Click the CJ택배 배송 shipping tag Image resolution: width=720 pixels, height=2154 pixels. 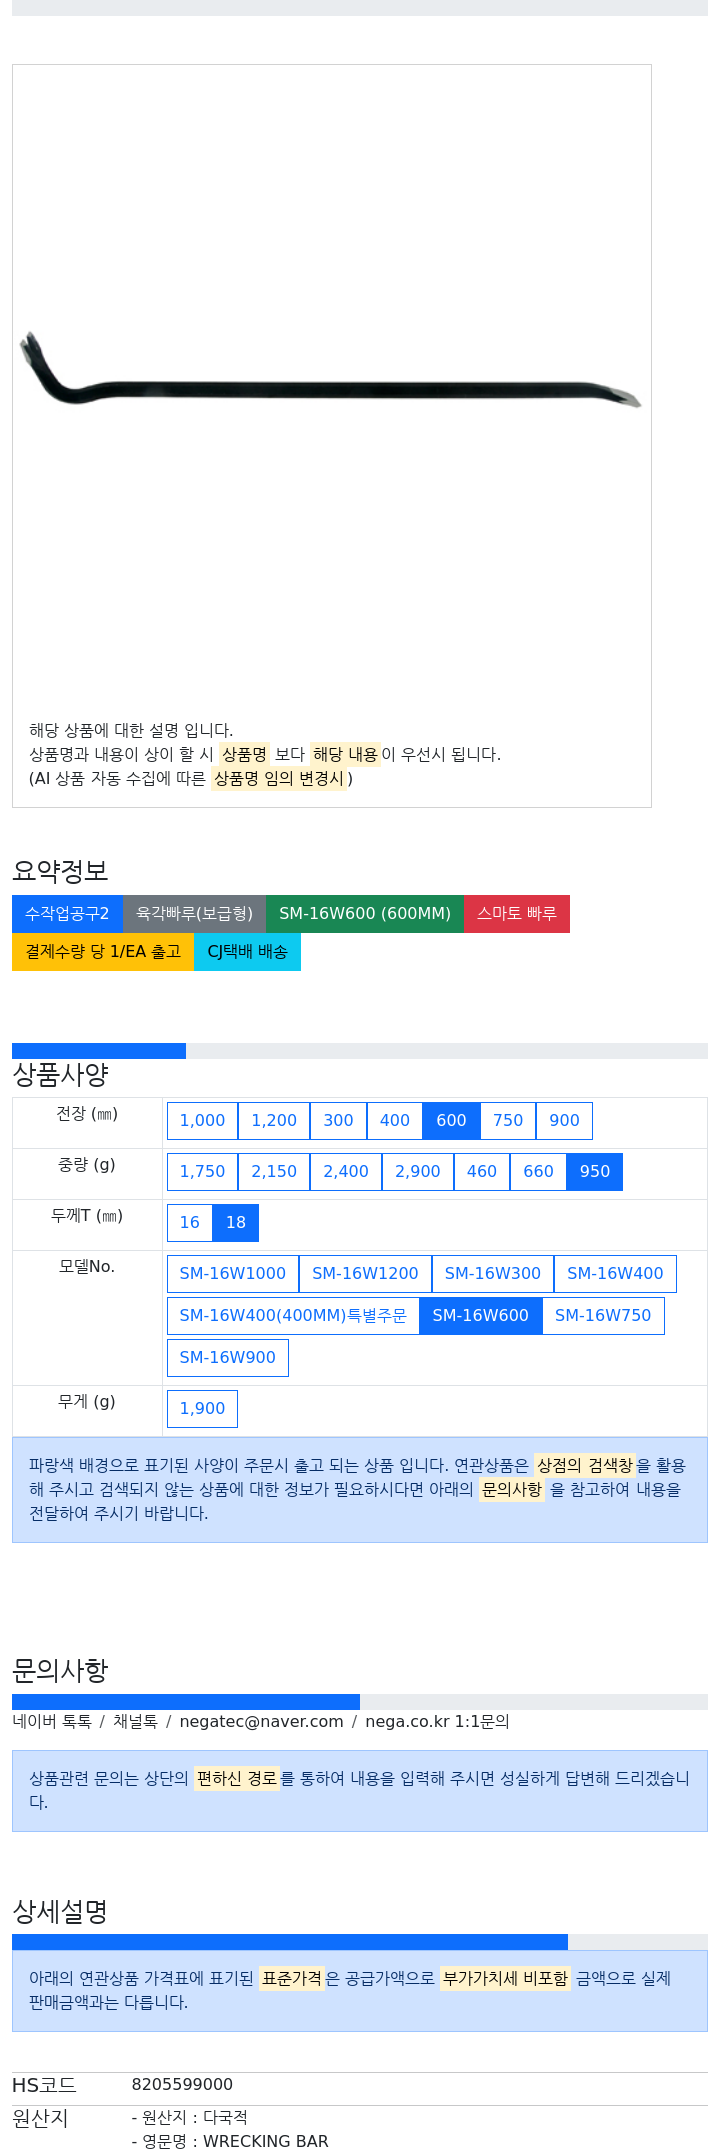point(247,952)
